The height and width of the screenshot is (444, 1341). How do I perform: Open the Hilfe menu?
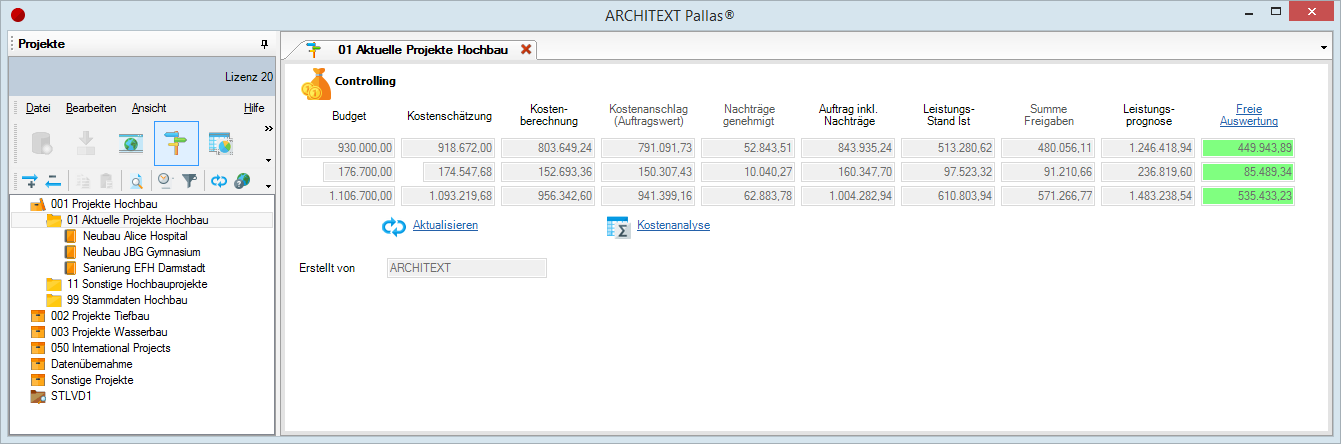tap(254, 108)
